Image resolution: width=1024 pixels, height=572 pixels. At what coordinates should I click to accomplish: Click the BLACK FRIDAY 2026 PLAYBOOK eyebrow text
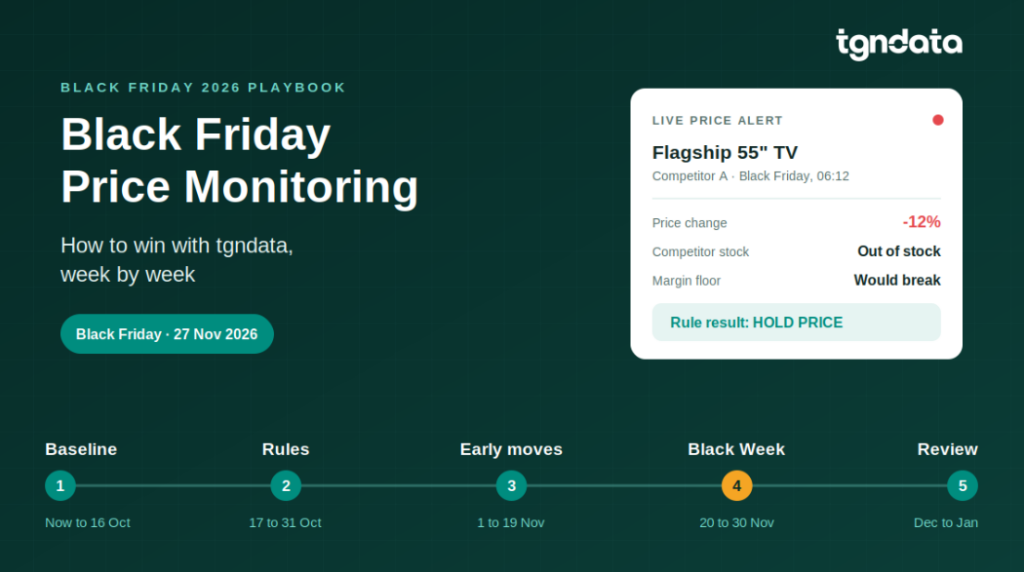[x=203, y=87]
